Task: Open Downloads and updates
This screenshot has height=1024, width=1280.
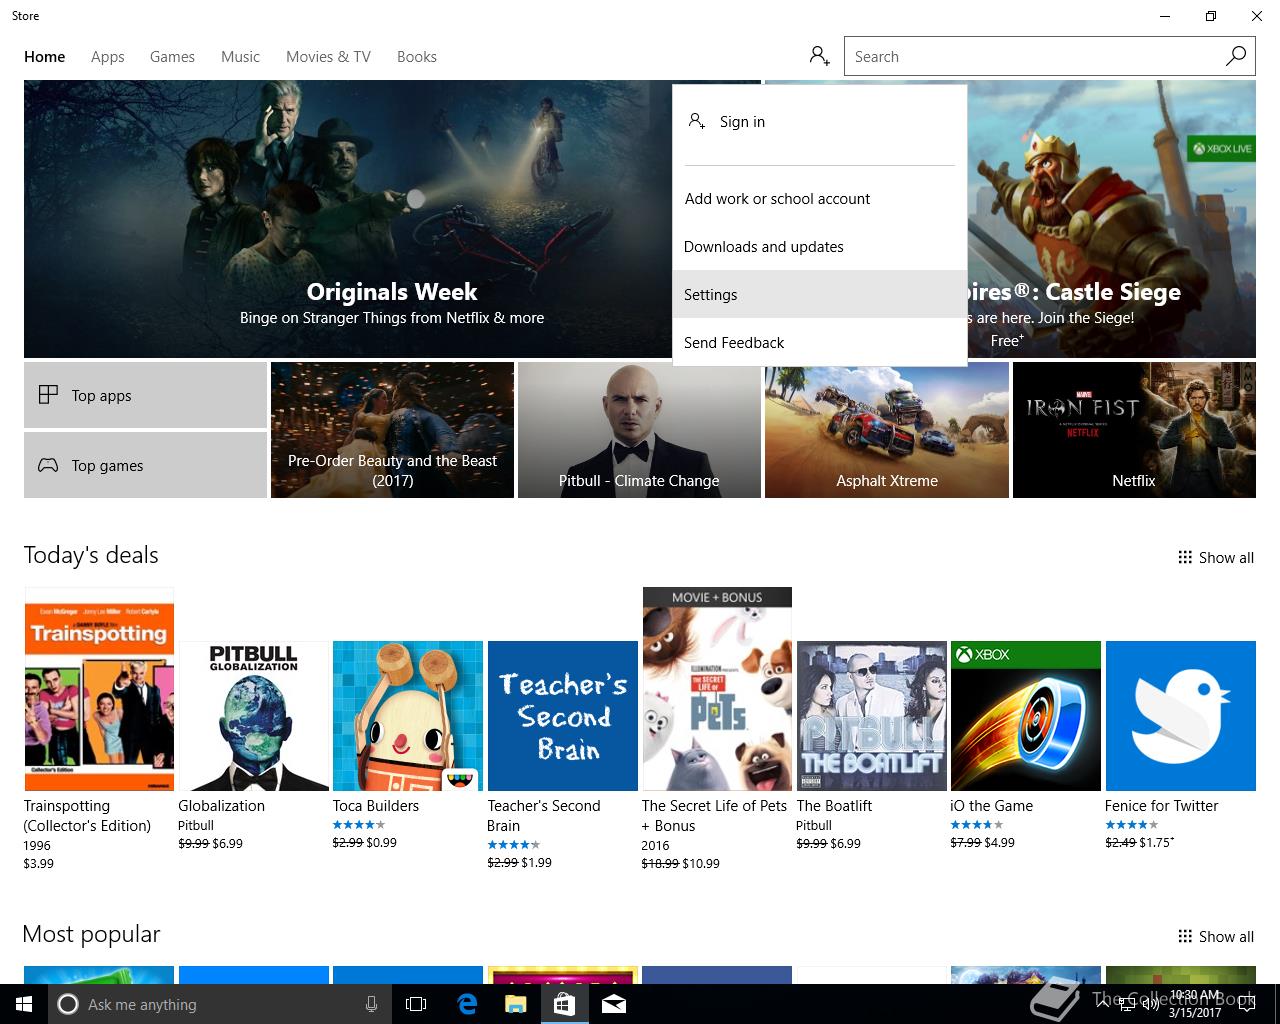Action: coord(820,247)
